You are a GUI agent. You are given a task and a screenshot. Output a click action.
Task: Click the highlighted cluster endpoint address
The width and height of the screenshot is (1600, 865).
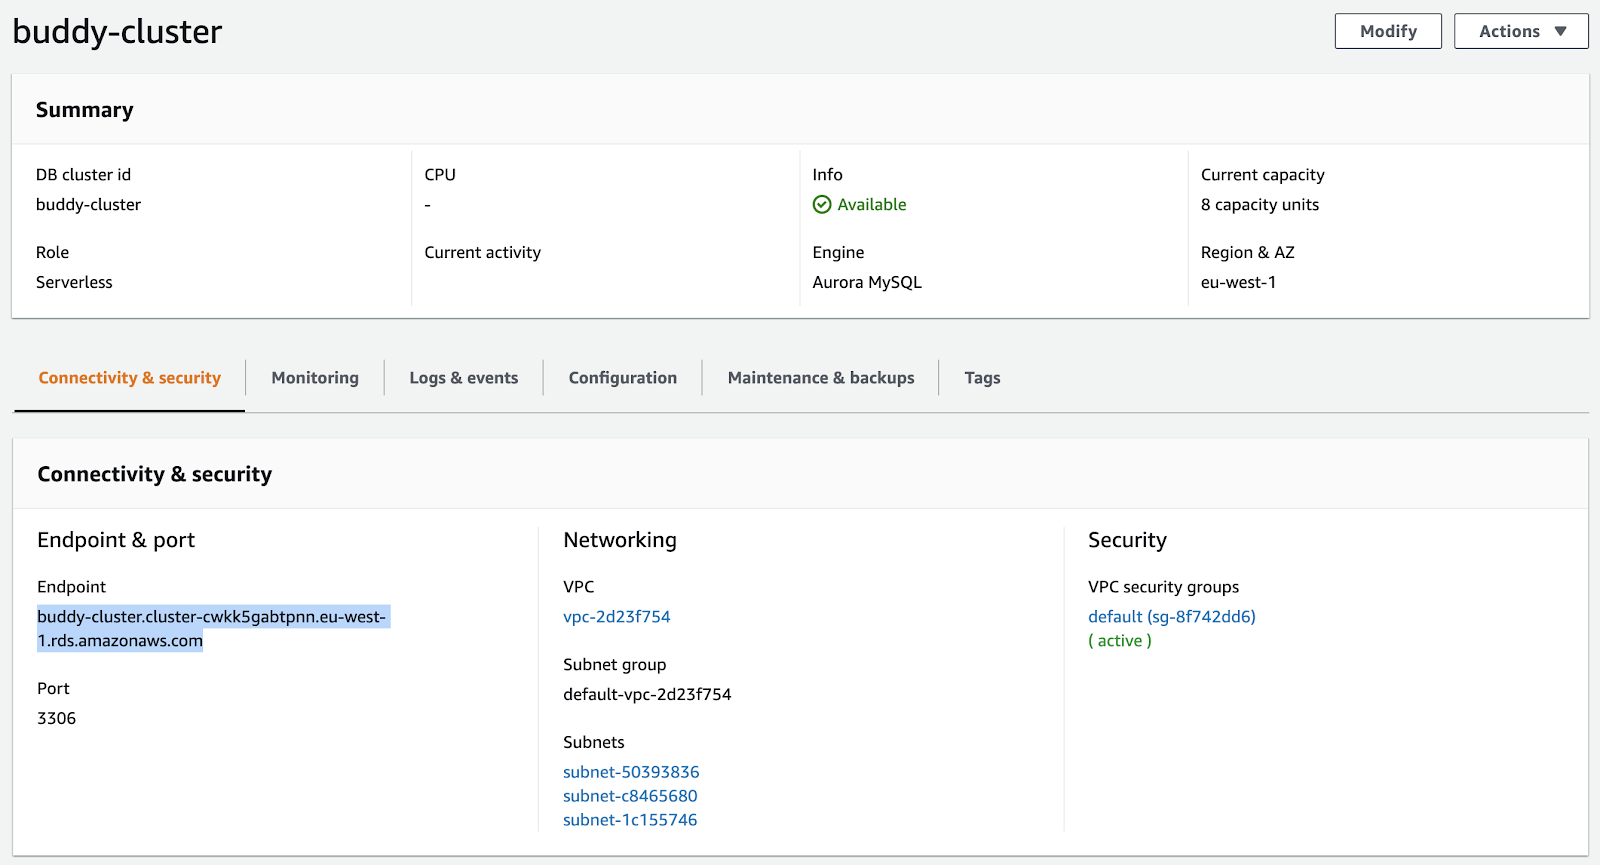(x=212, y=629)
